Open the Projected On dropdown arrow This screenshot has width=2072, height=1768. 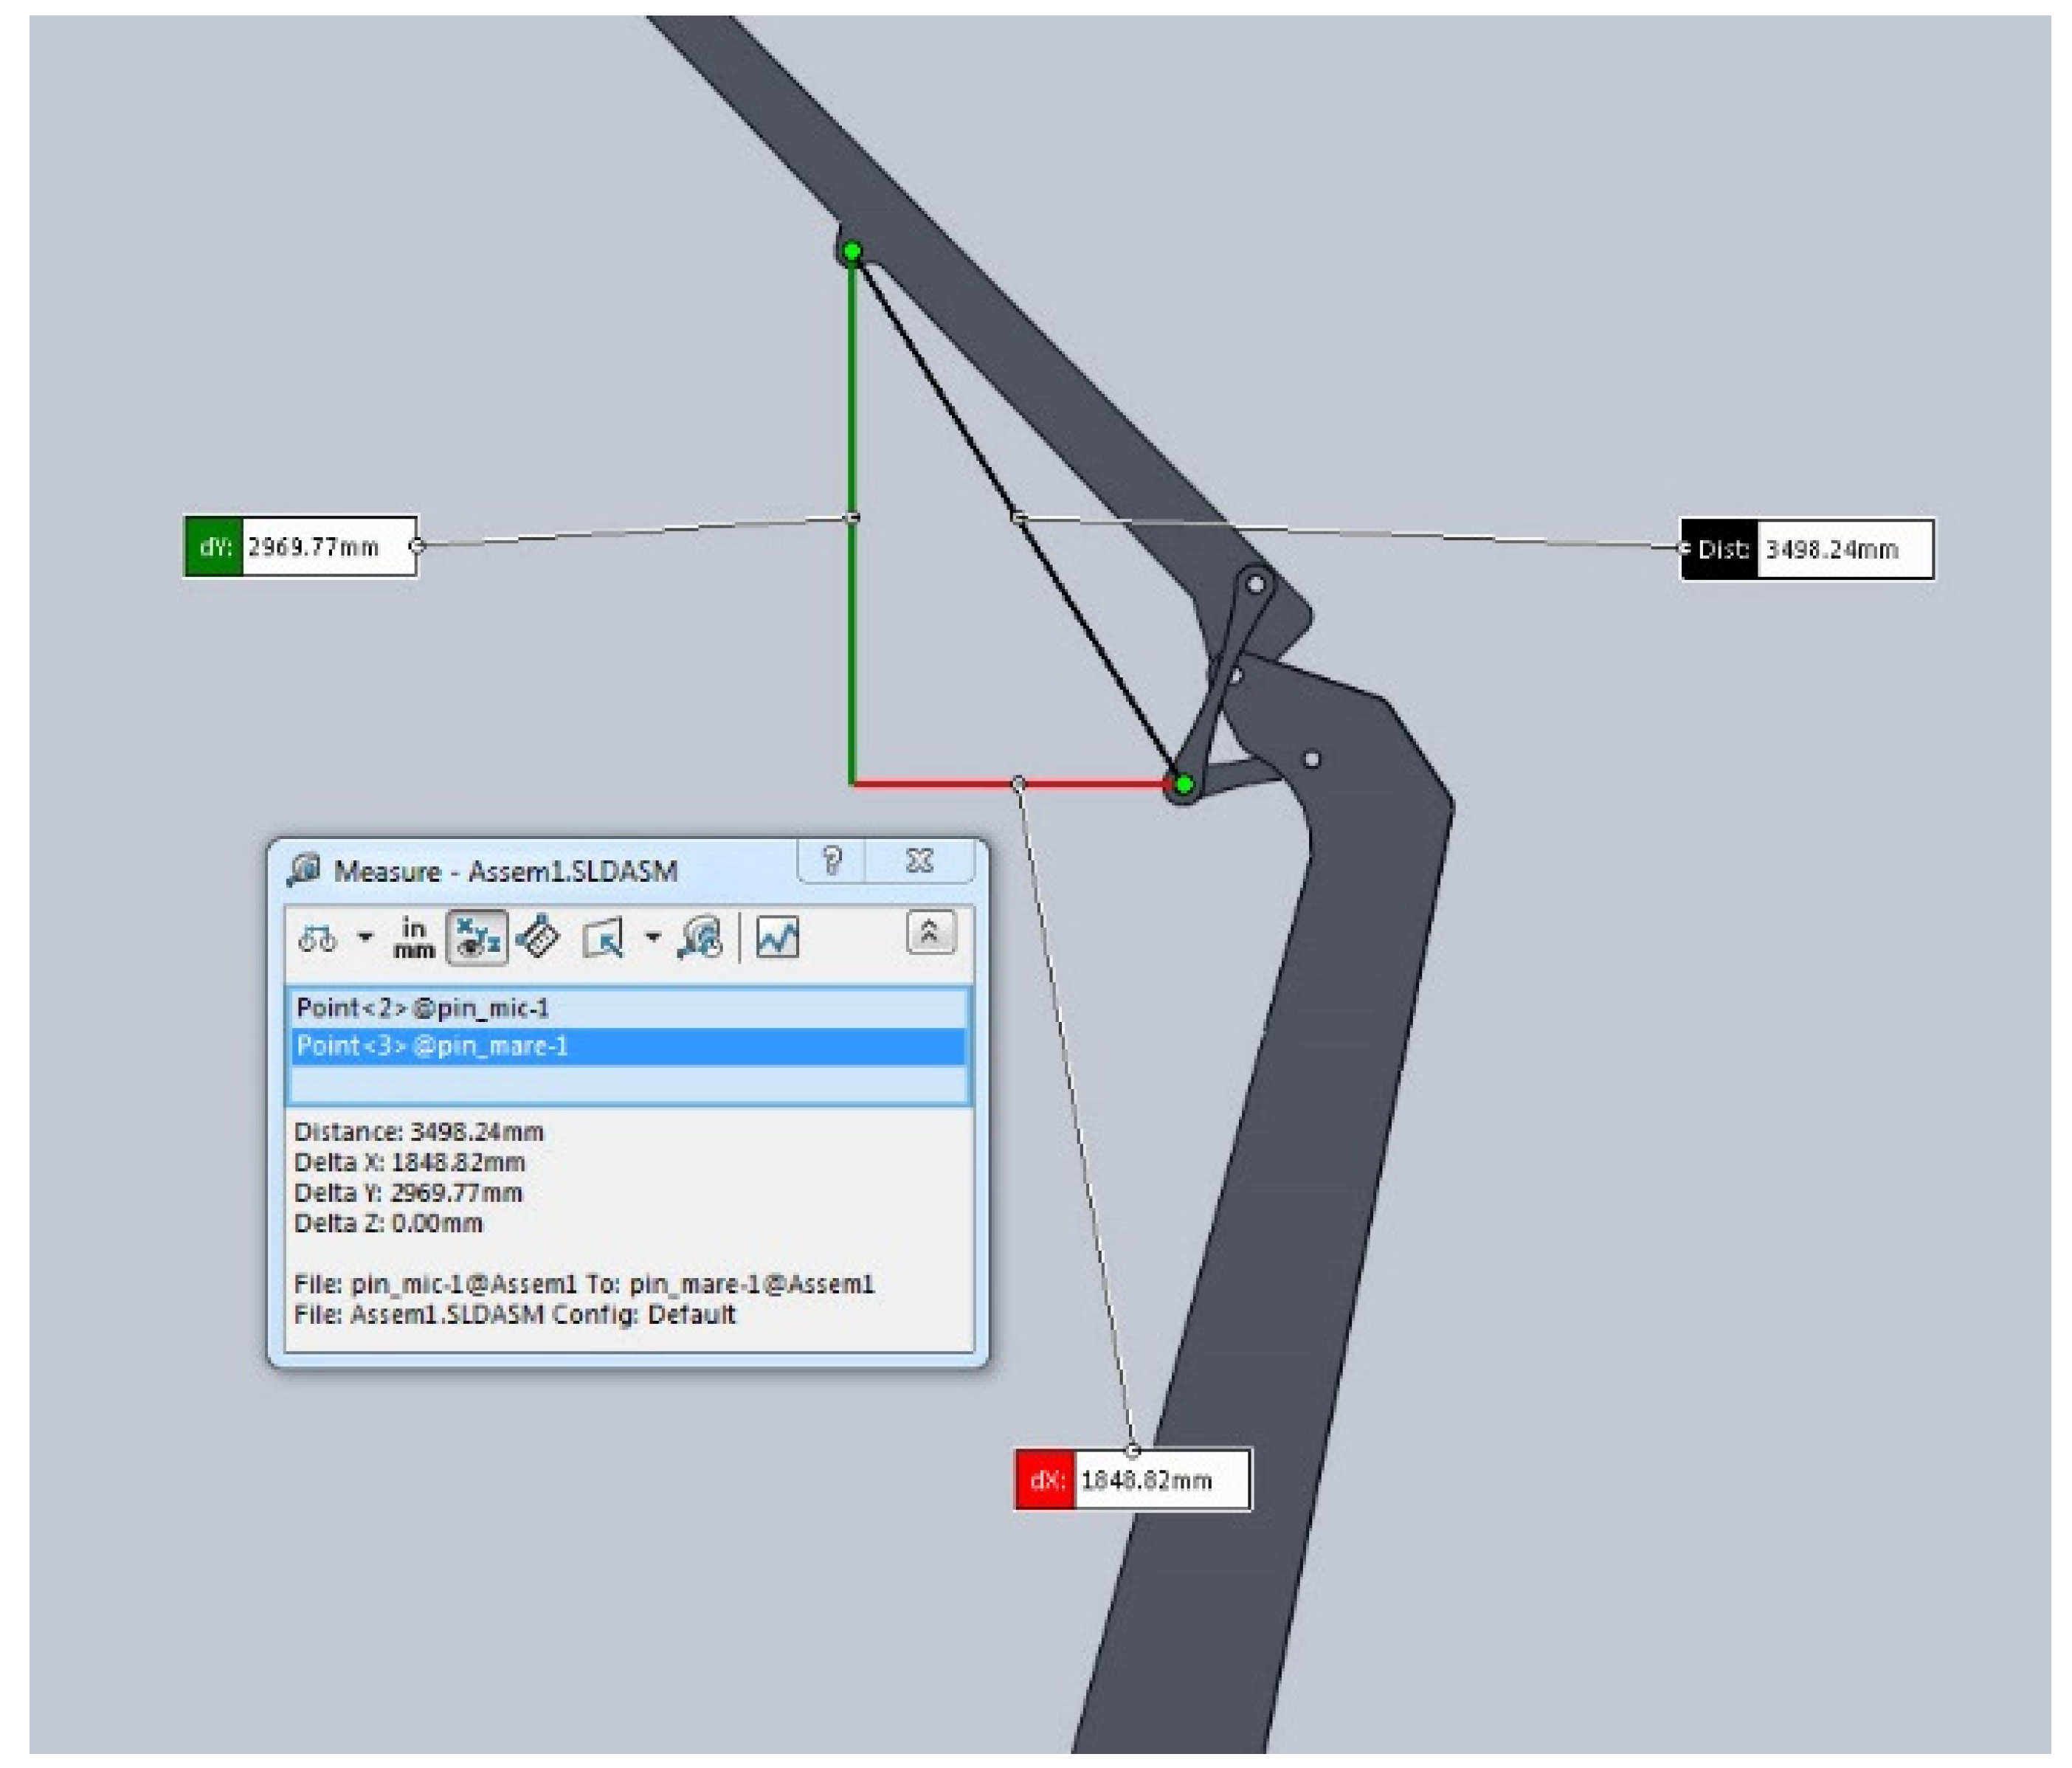click(x=653, y=937)
